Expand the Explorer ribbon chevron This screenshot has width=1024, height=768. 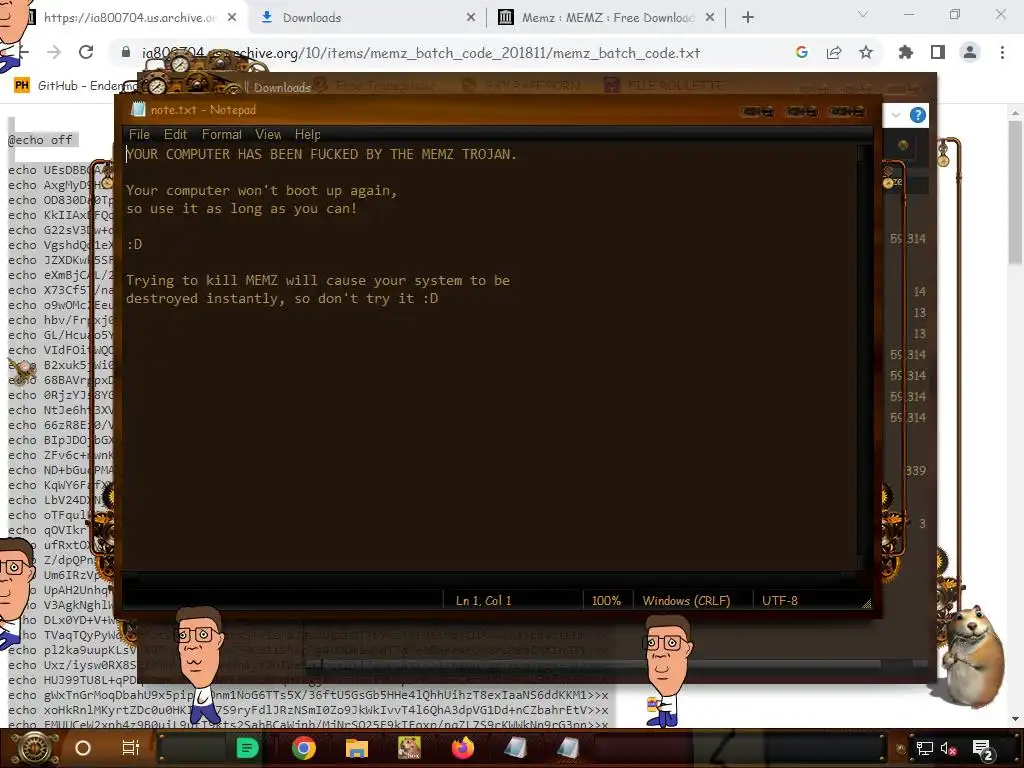tap(896, 115)
